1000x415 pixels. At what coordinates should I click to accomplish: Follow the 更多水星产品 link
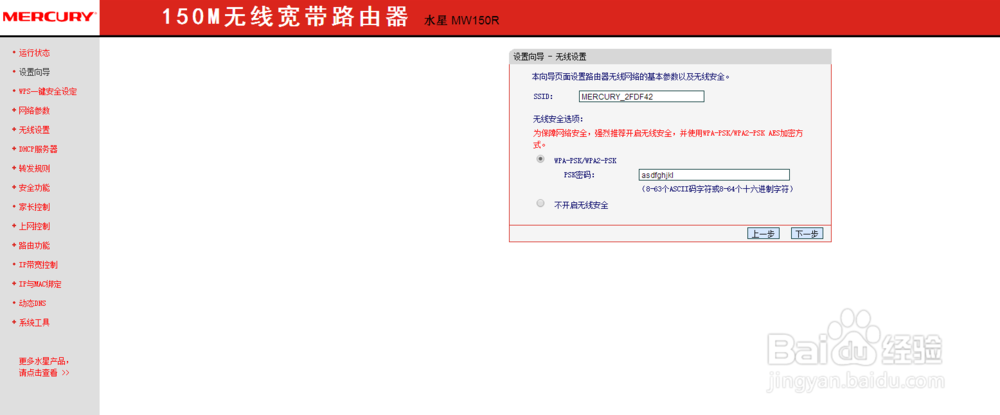(44, 367)
